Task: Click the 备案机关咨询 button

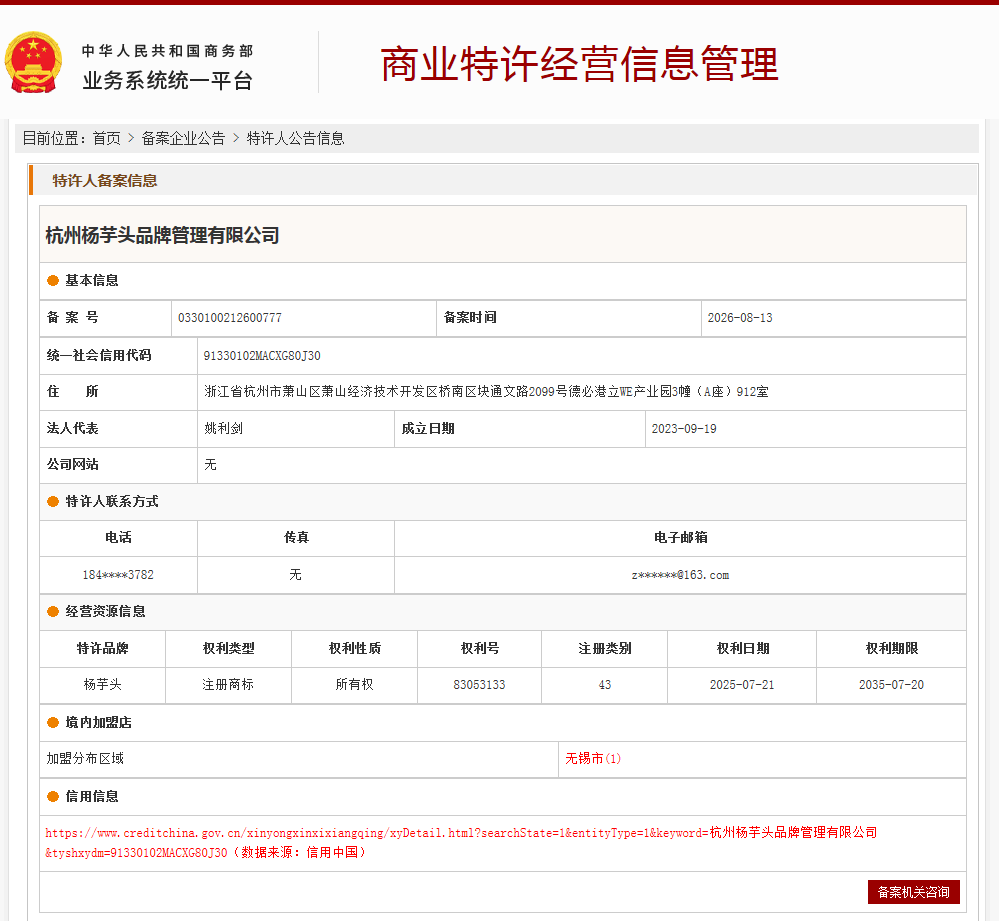Action: [914, 892]
